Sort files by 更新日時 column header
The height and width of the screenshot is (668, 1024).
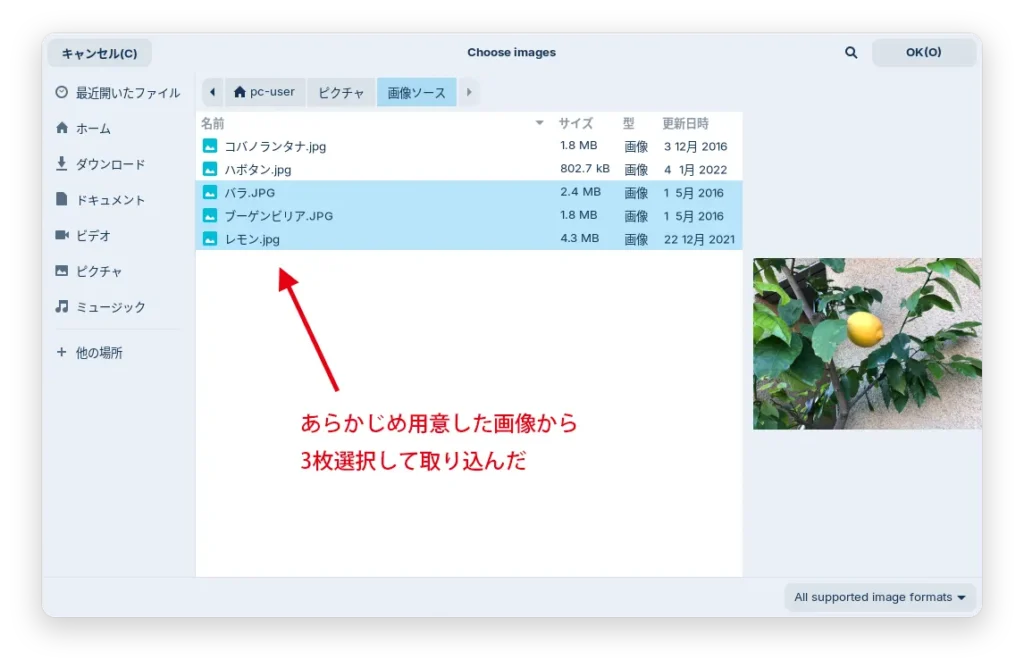(685, 123)
